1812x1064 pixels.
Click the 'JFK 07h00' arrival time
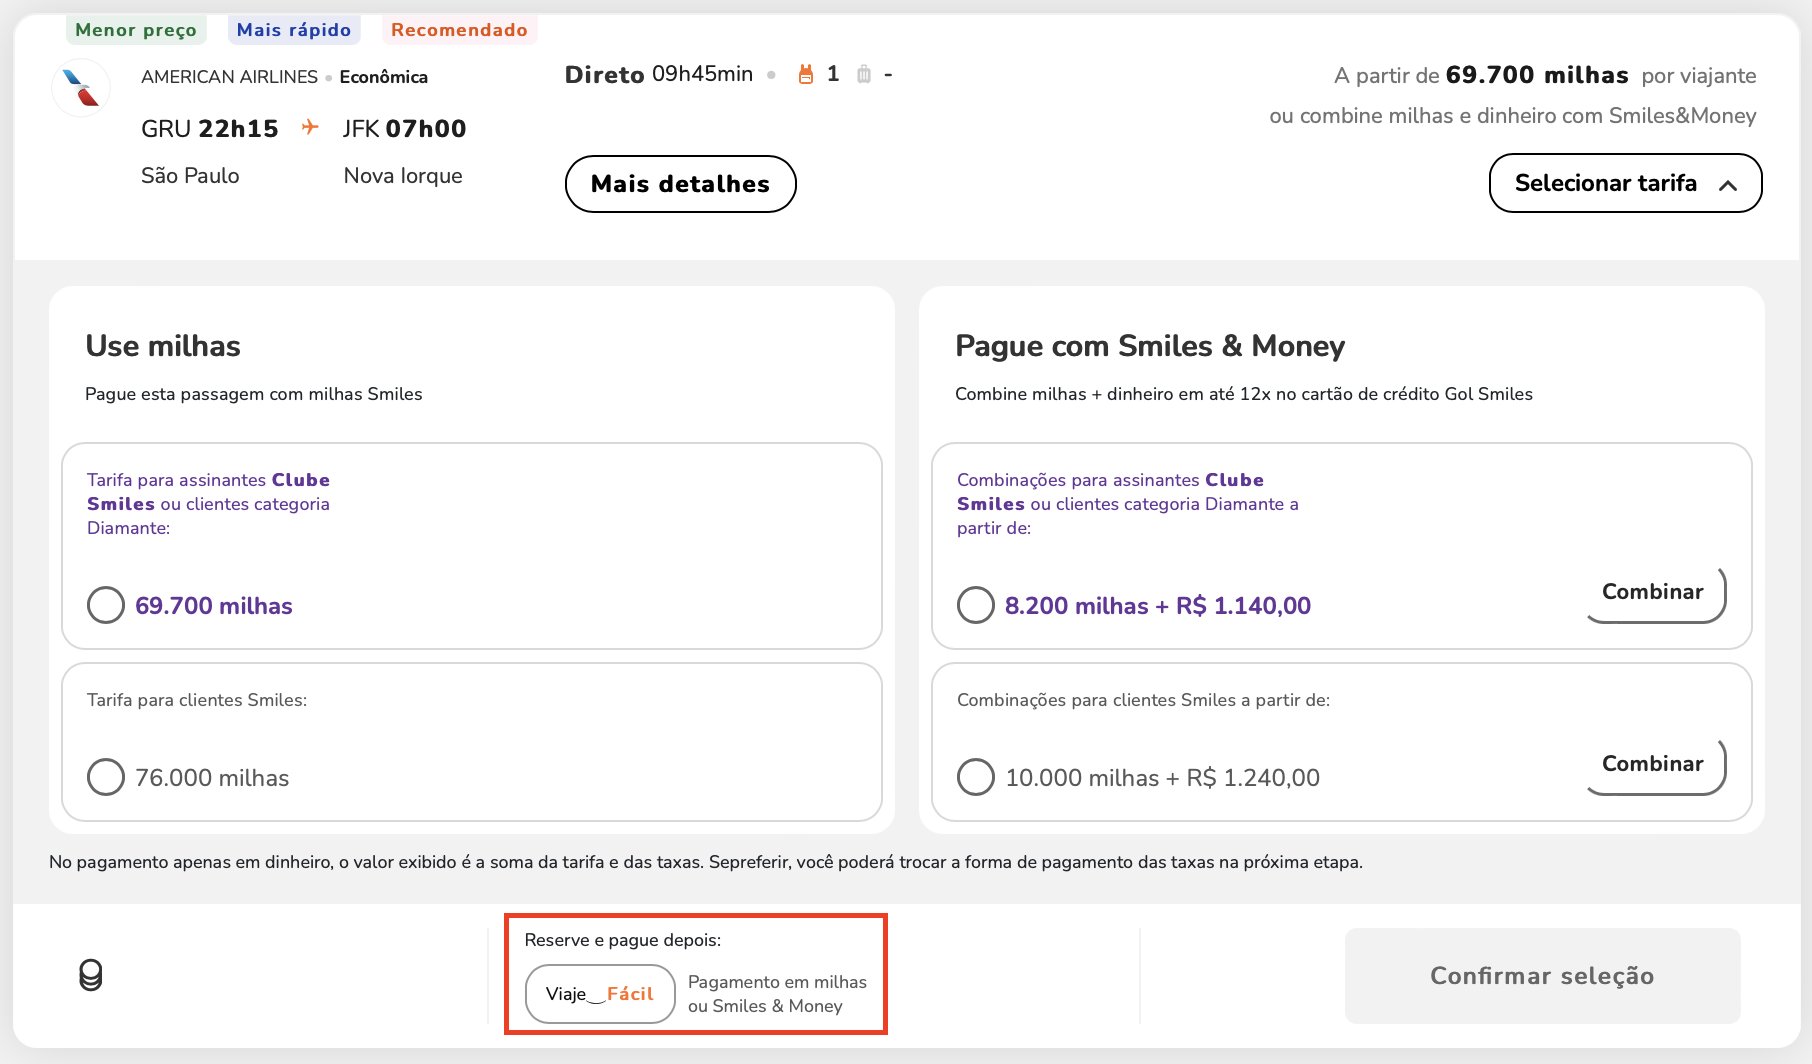pyautogui.click(x=404, y=128)
